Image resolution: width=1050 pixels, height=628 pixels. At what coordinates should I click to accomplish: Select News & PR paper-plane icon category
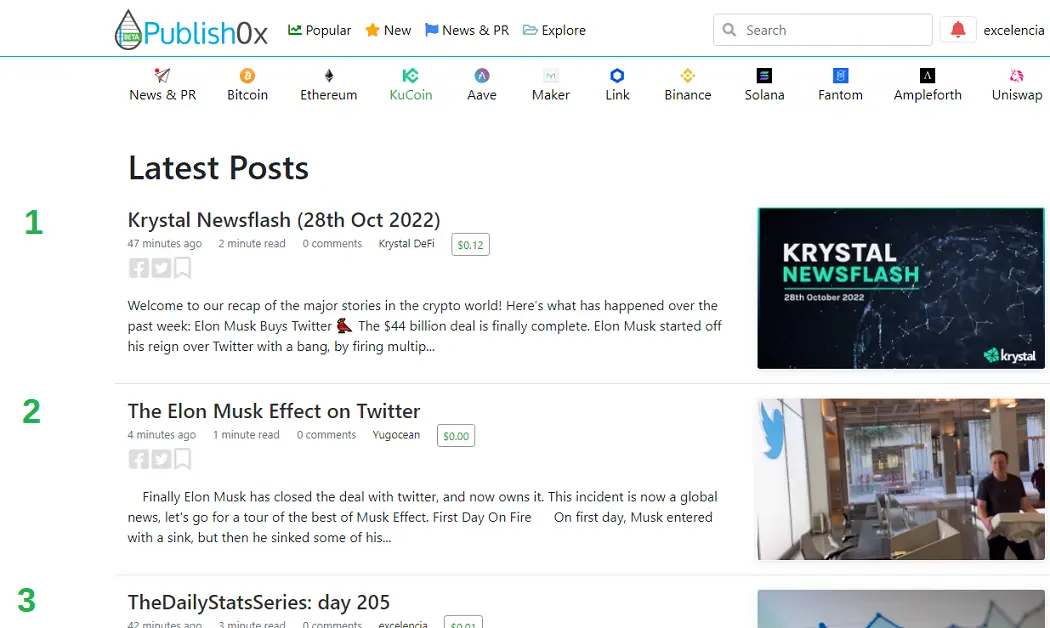click(x=163, y=85)
